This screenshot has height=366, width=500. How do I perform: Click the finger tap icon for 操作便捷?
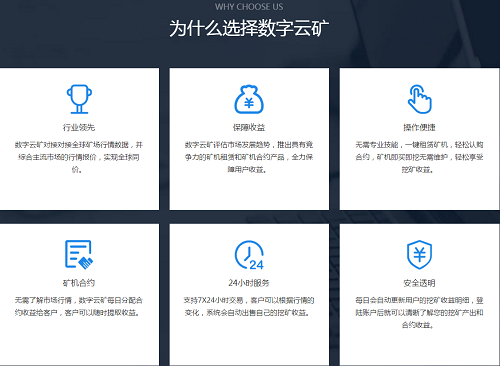[x=419, y=99]
